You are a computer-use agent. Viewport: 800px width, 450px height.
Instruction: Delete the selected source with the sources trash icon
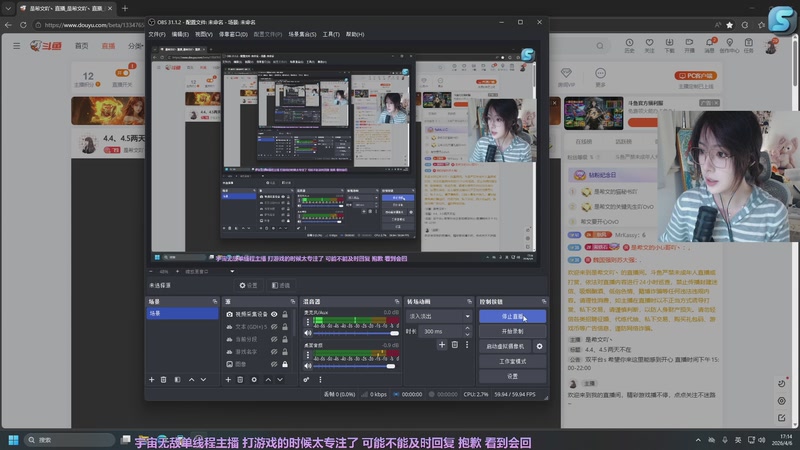pyautogui.click(x=240, y=380)
